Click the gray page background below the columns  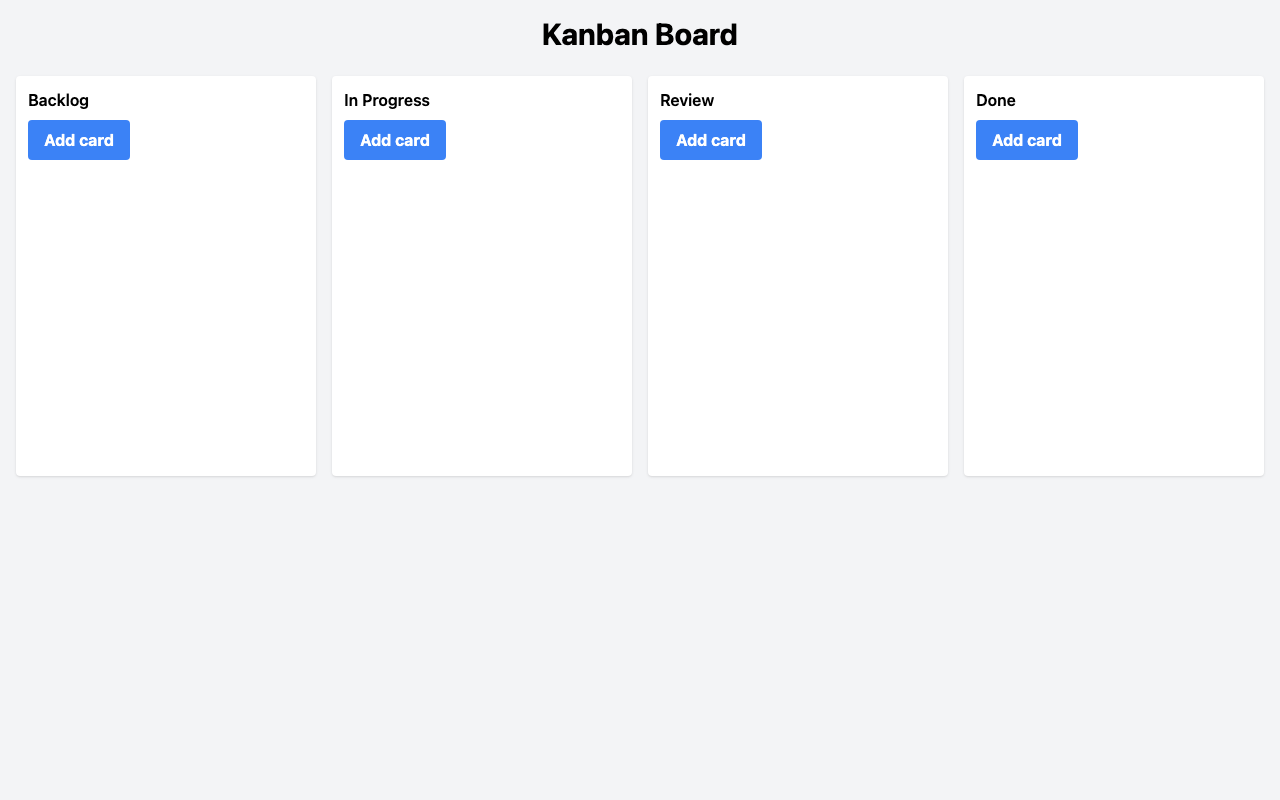coord(640,640)
